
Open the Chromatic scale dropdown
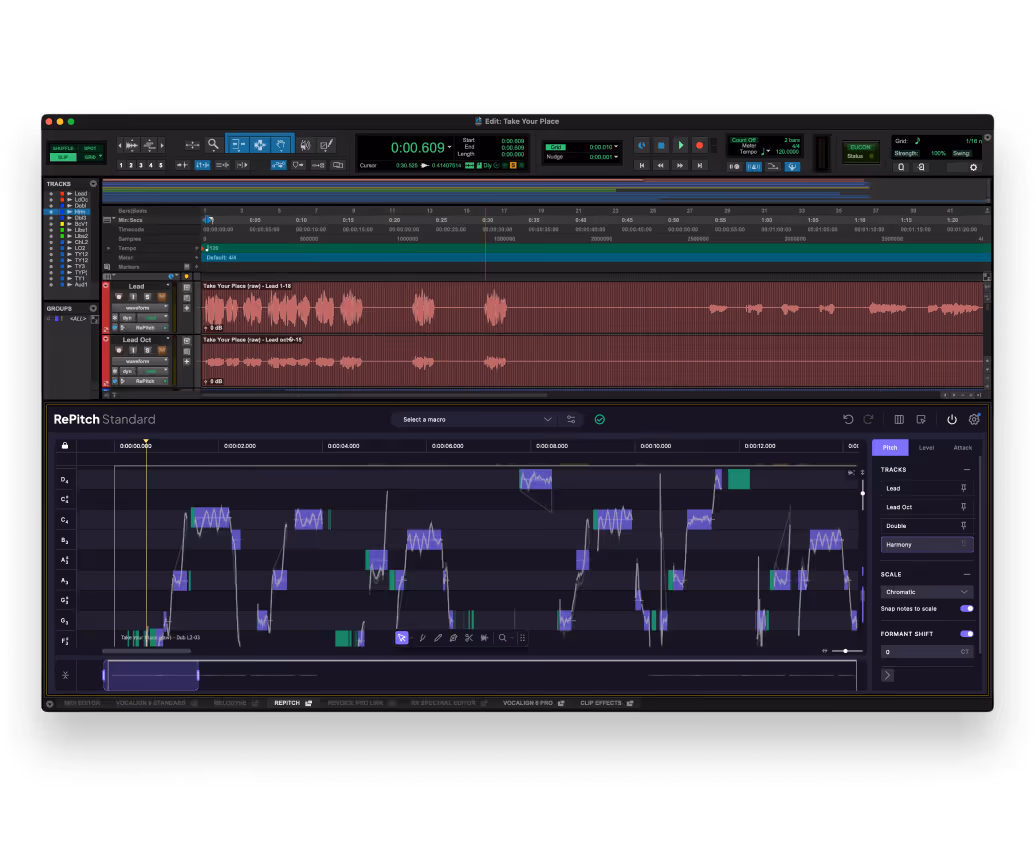[926, 592]
